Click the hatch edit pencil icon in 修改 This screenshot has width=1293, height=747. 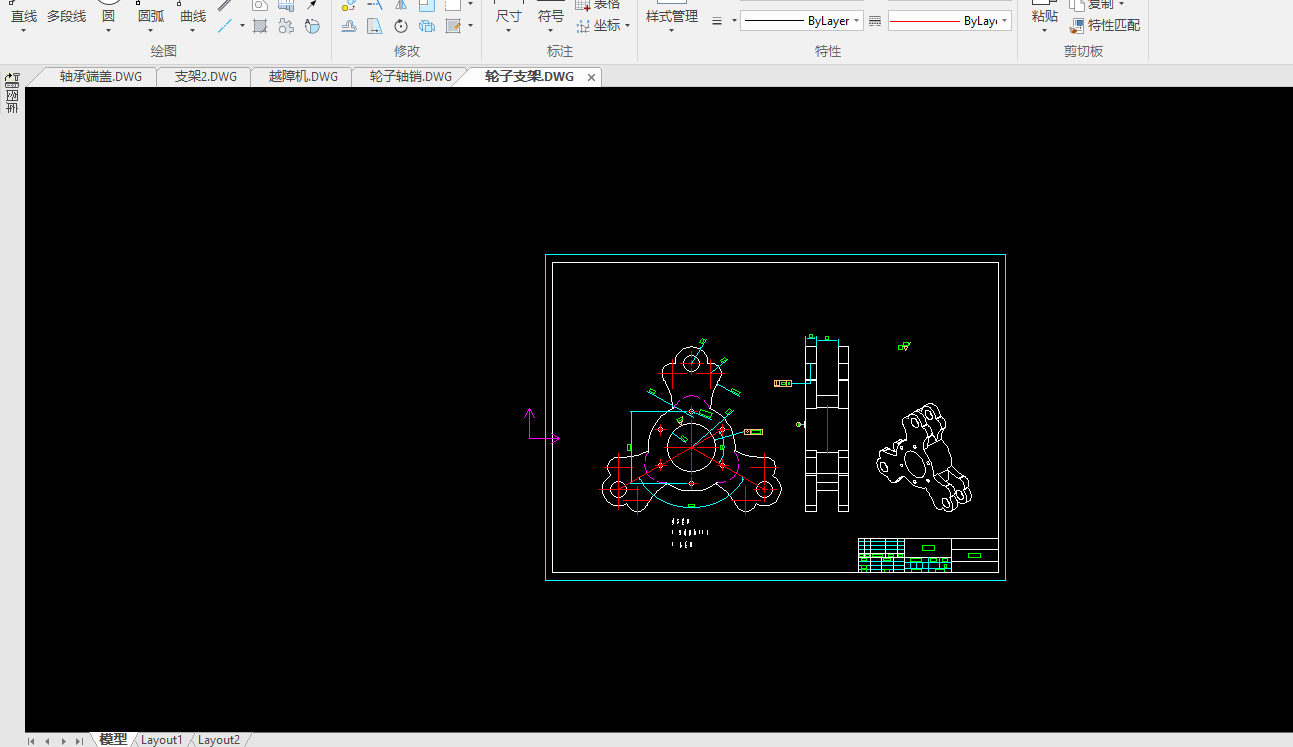(453, 26)
